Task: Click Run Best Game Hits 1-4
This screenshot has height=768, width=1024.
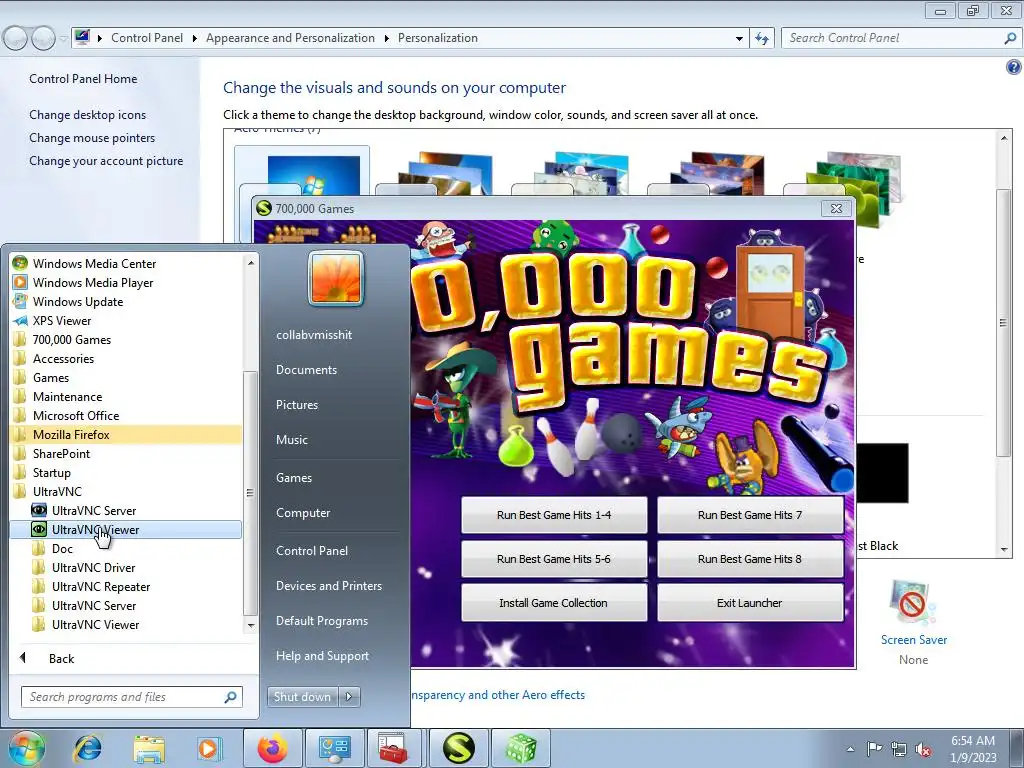Action: click(554, 515)
